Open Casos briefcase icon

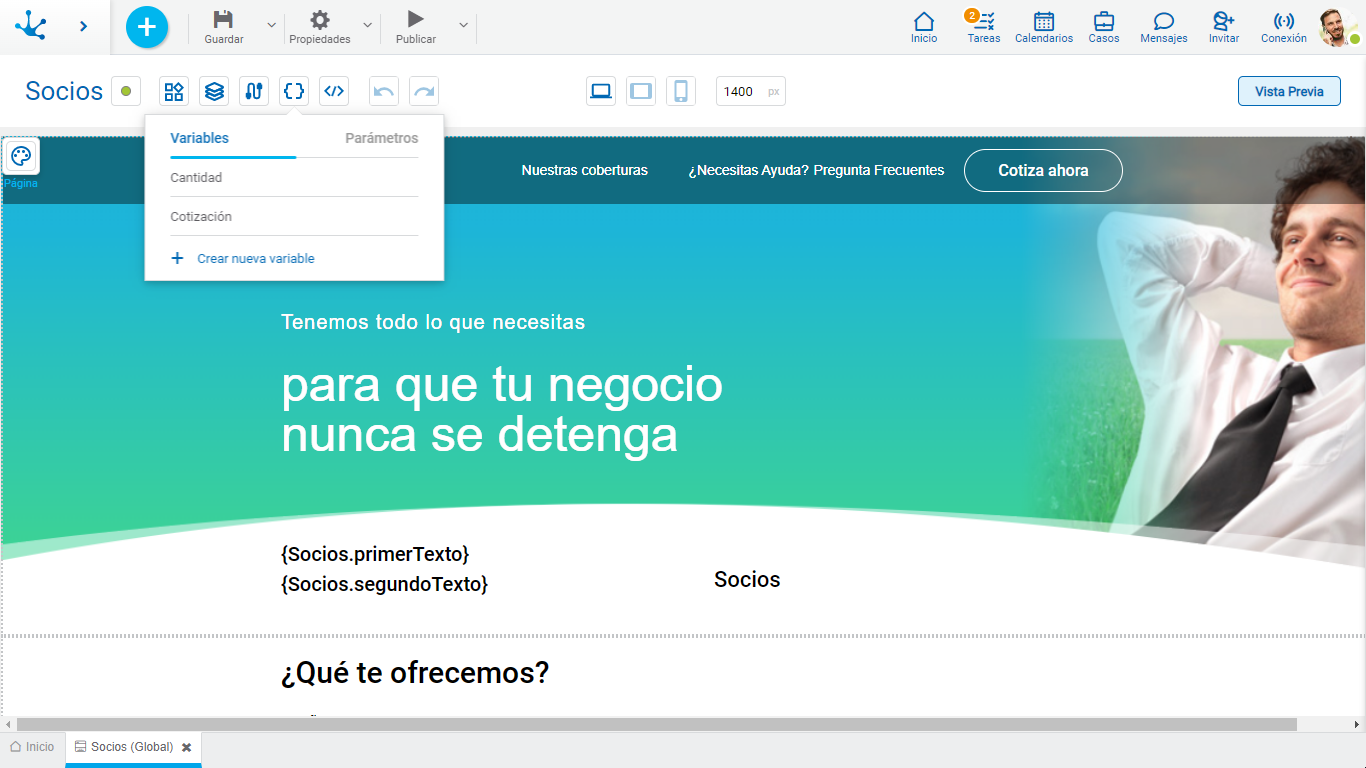click(x=1104, y=21)
